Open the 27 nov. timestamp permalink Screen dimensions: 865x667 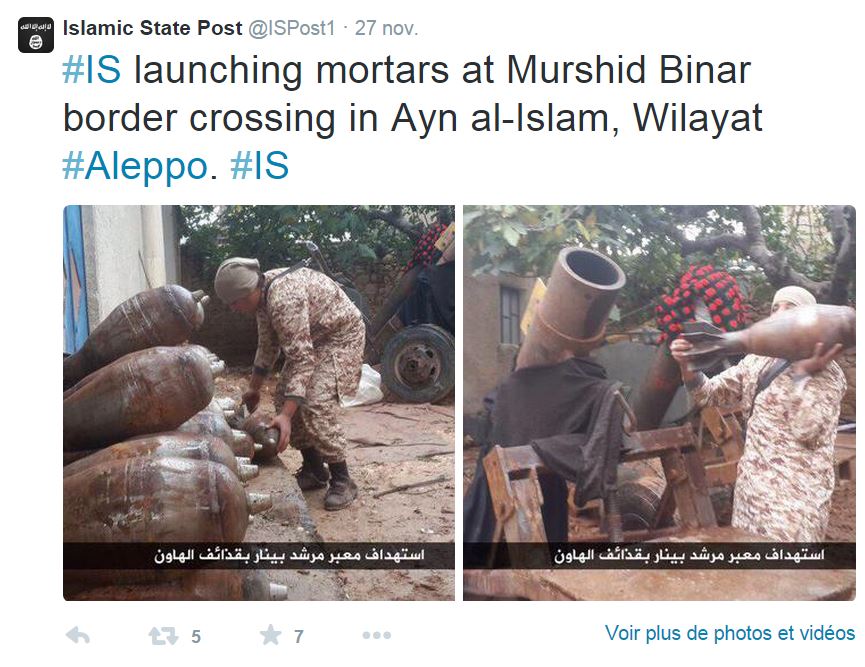[386, 28]
